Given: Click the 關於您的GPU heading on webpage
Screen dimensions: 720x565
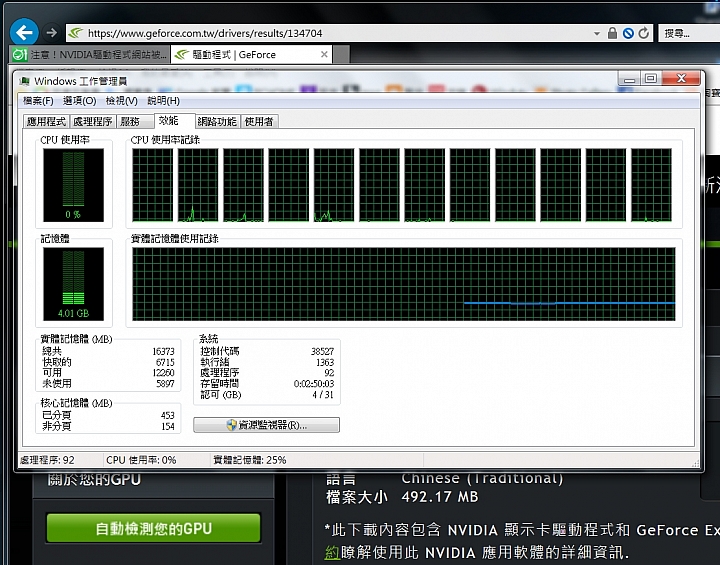Looking at the screenshot, I should click(94, 480).
